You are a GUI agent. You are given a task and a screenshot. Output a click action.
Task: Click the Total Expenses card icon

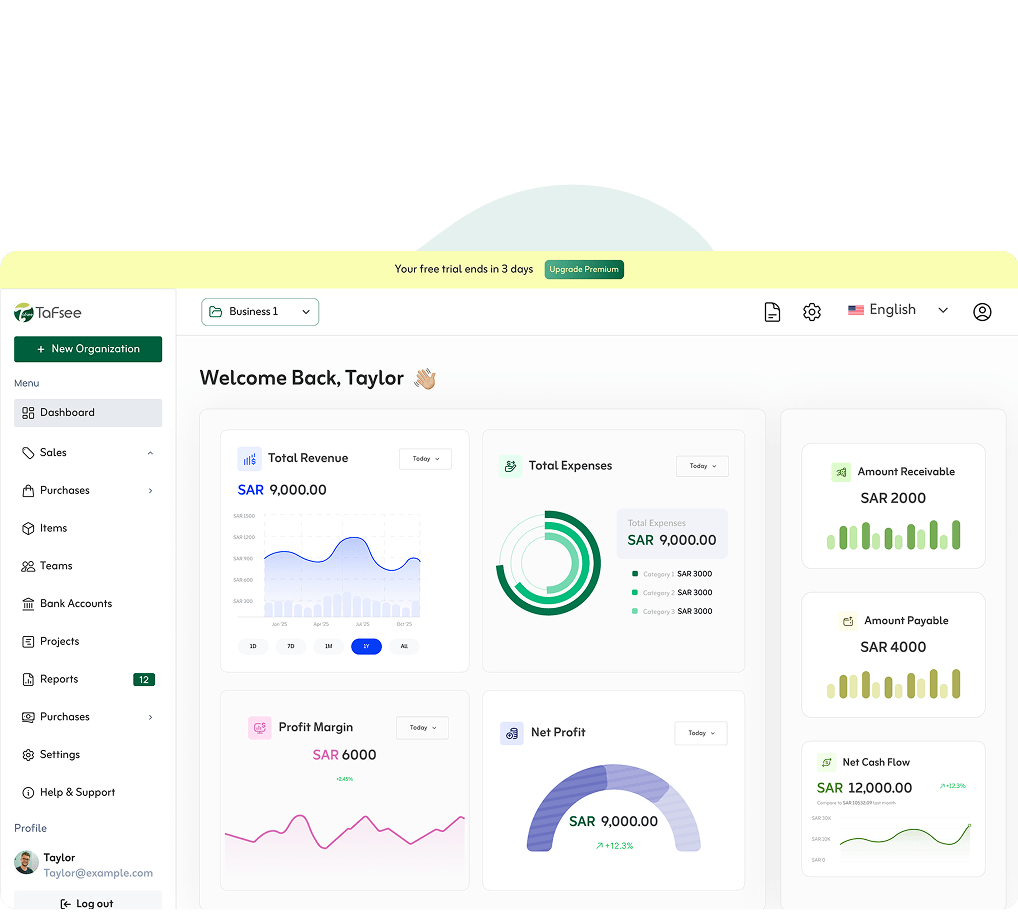point(510,466)
